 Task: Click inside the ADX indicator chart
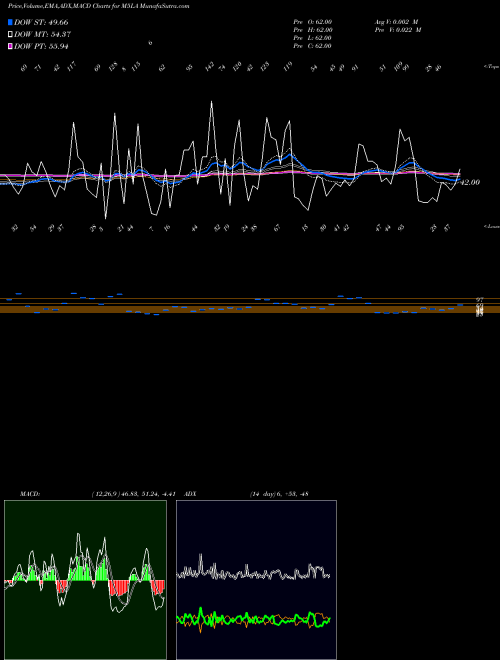point(256,580)
